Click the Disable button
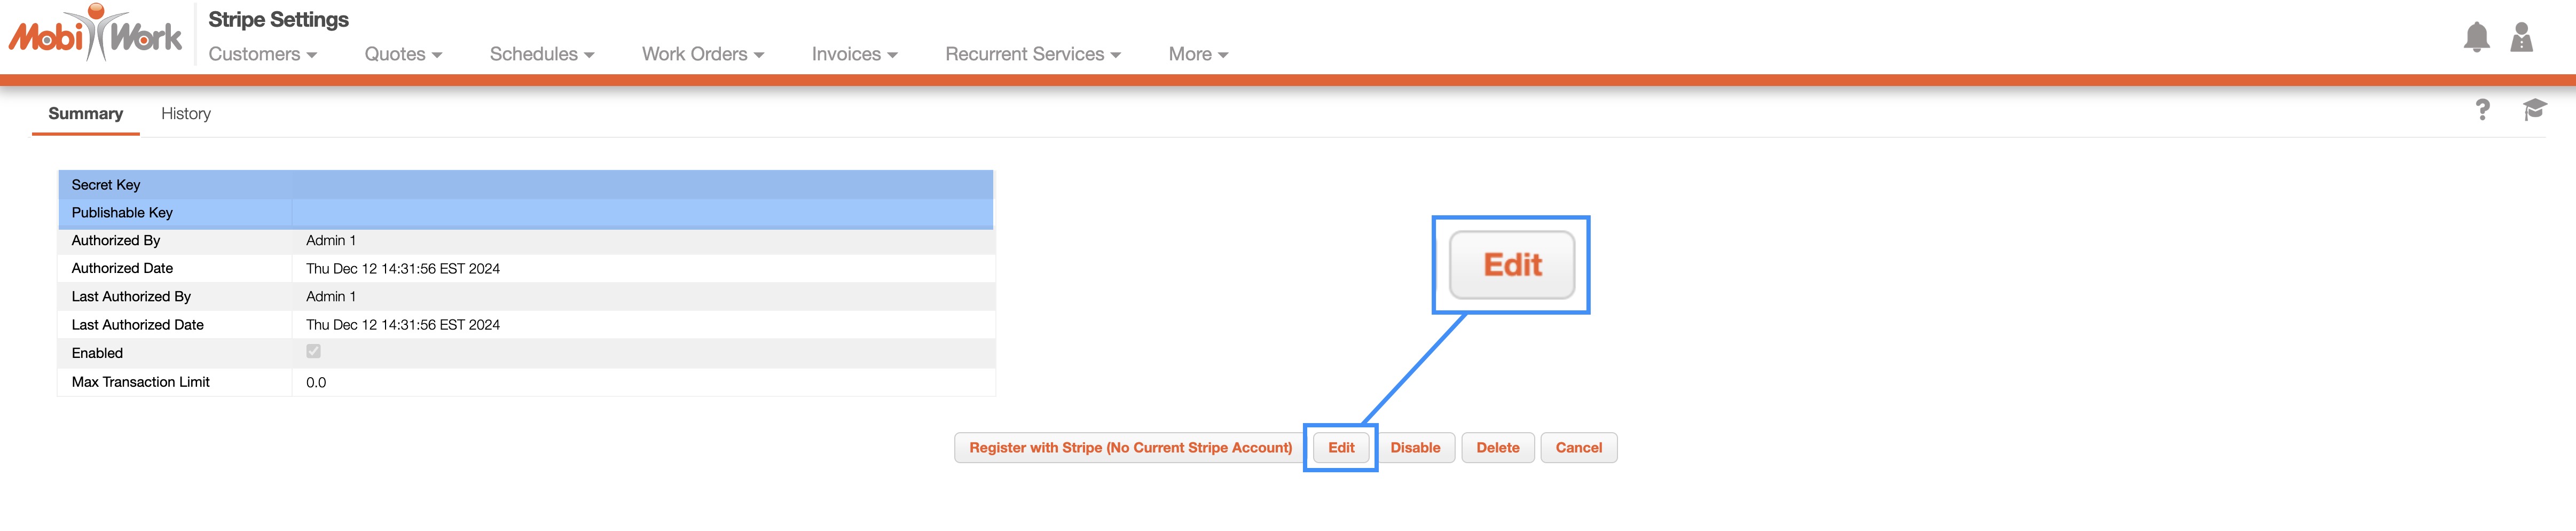This screenshot has width=2576, height=531. pyautogui.click(x=1415, y=448)
